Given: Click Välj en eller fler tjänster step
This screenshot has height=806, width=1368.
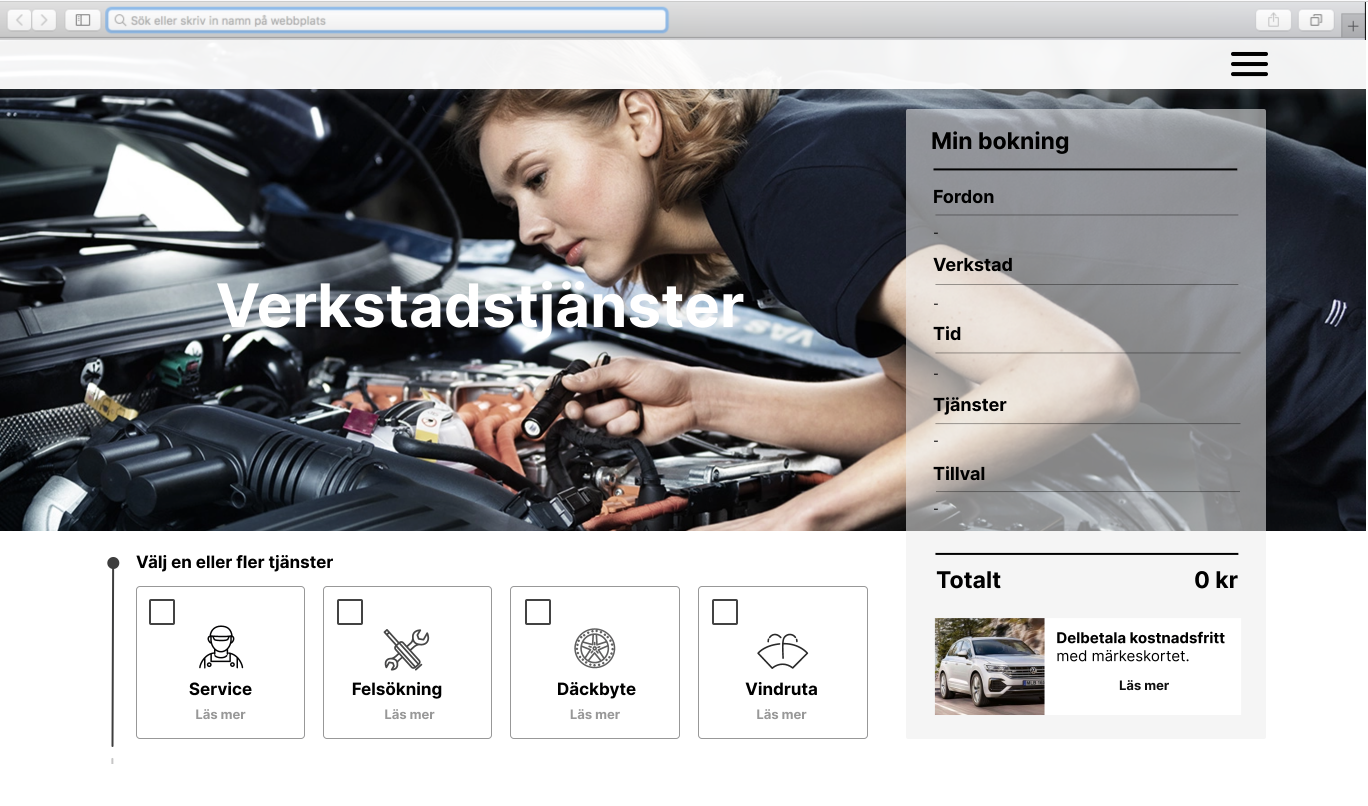Looking at the screenshot, I should (x=234, y=562).
